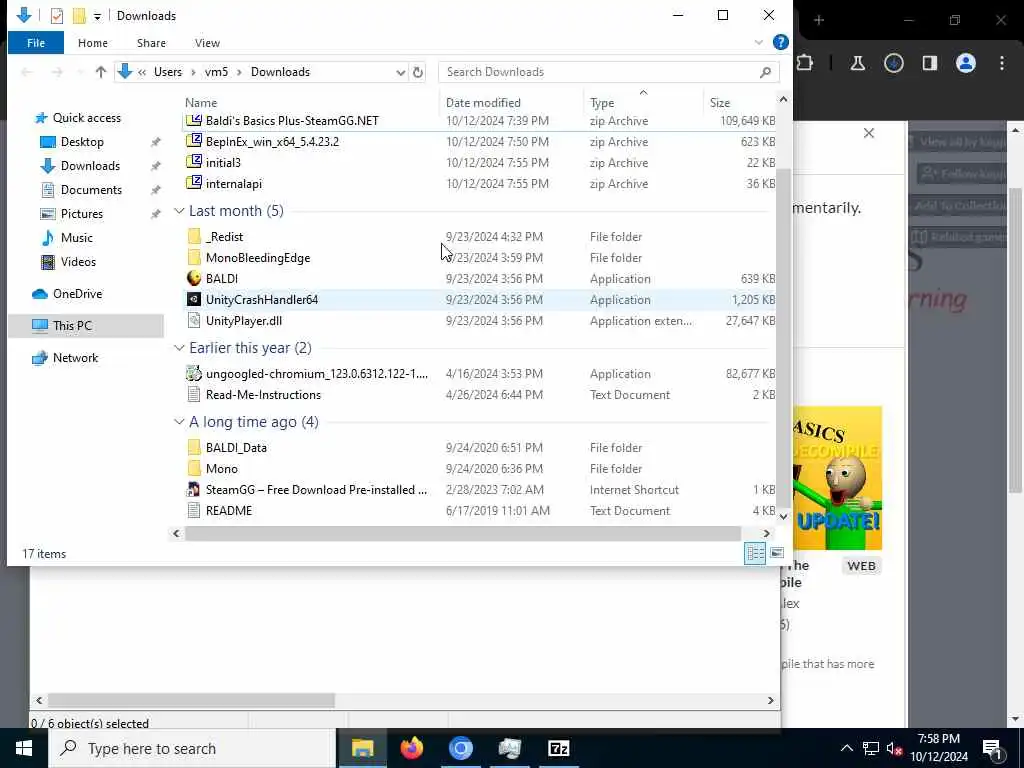Click the Up one level arrow
The image size is (1024, 768).
click(101, 72)
